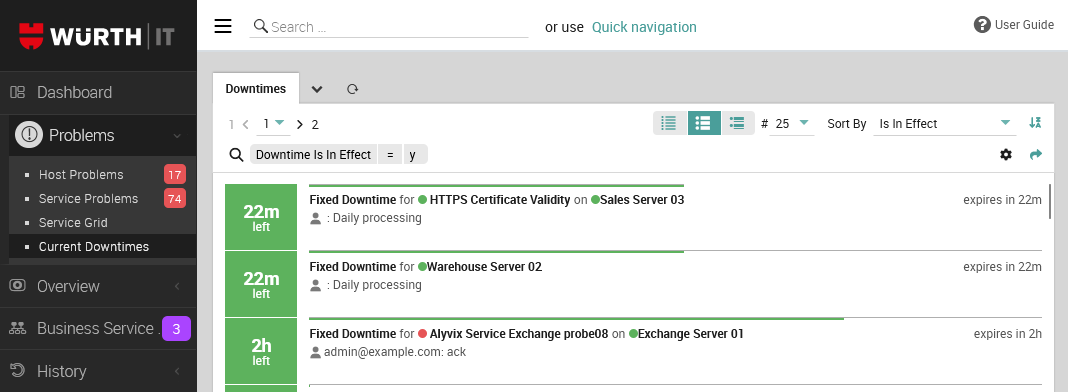The height and width of the screenshot is (392, 1068).
Task: Switch to minimal list view mode
Action: pos(670,123)
